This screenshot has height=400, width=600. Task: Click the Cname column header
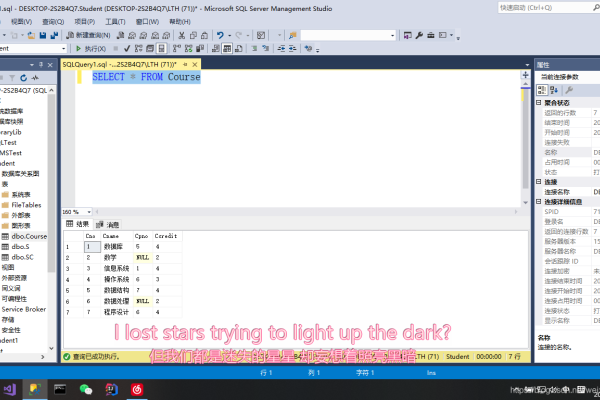pos(112,235)
